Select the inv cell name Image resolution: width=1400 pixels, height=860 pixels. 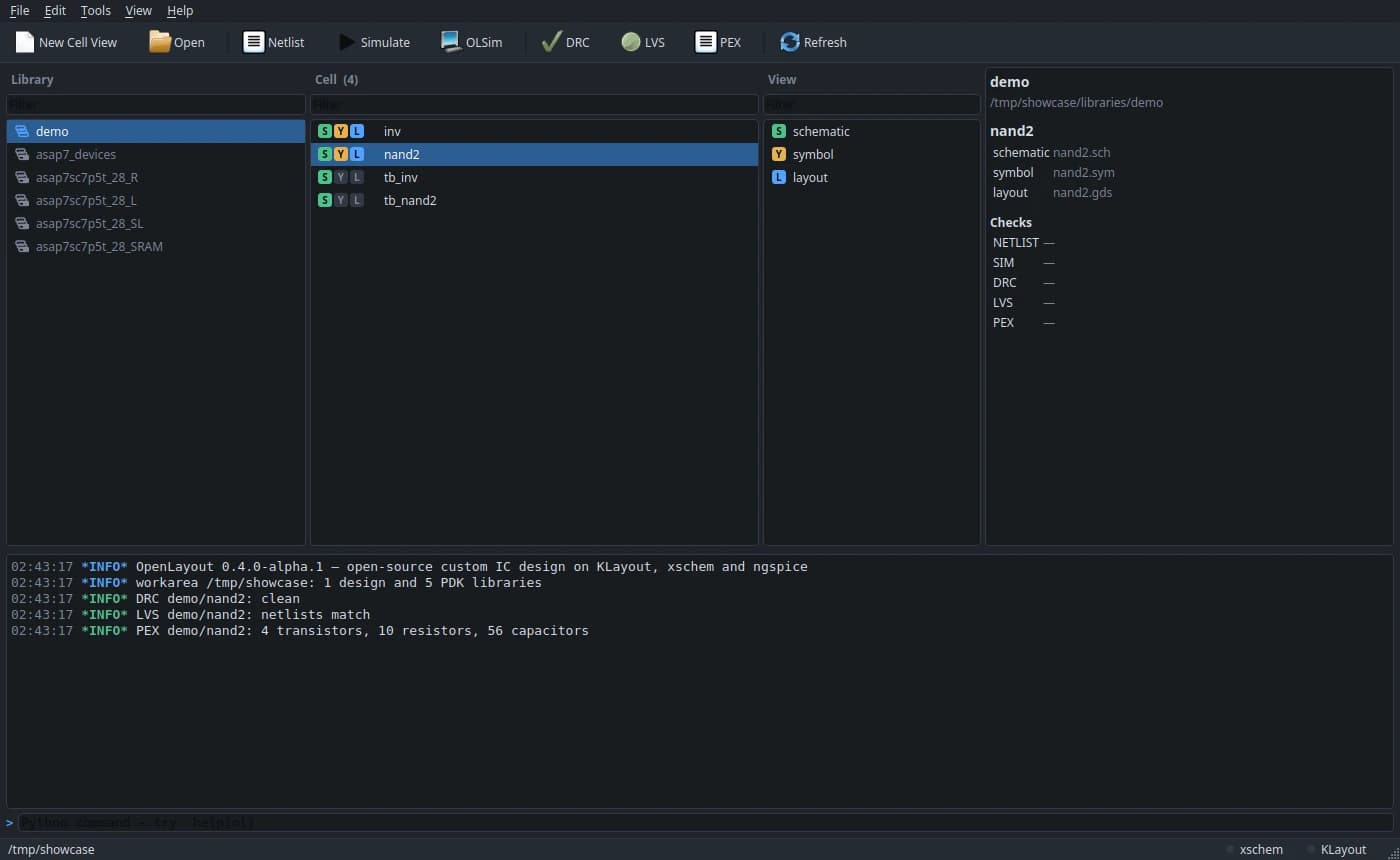pyautogui.click(x=392, y=131)
